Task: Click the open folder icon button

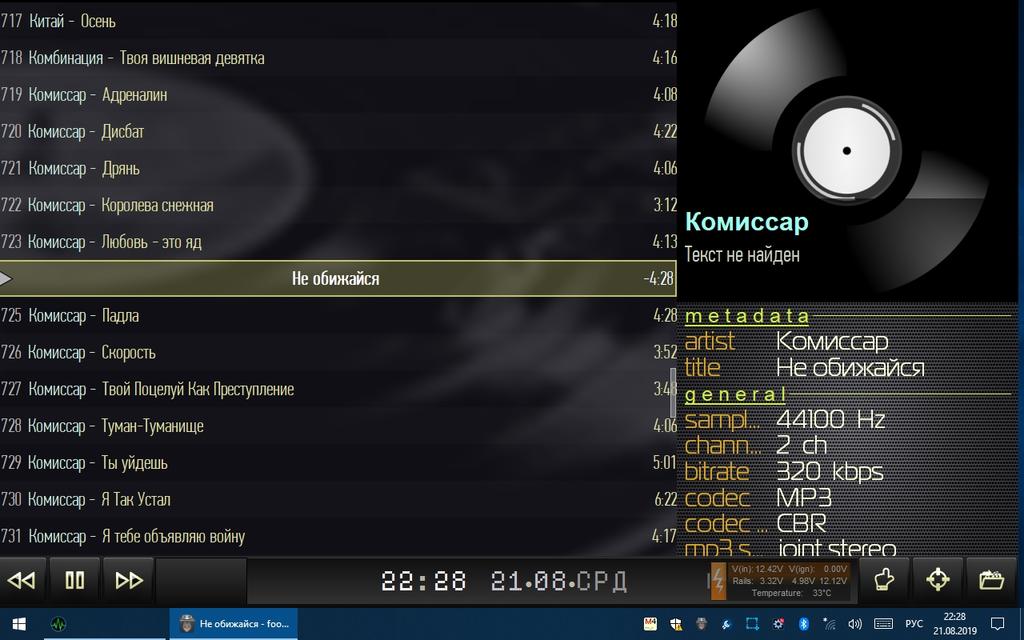Action: [x=991, y=580]
